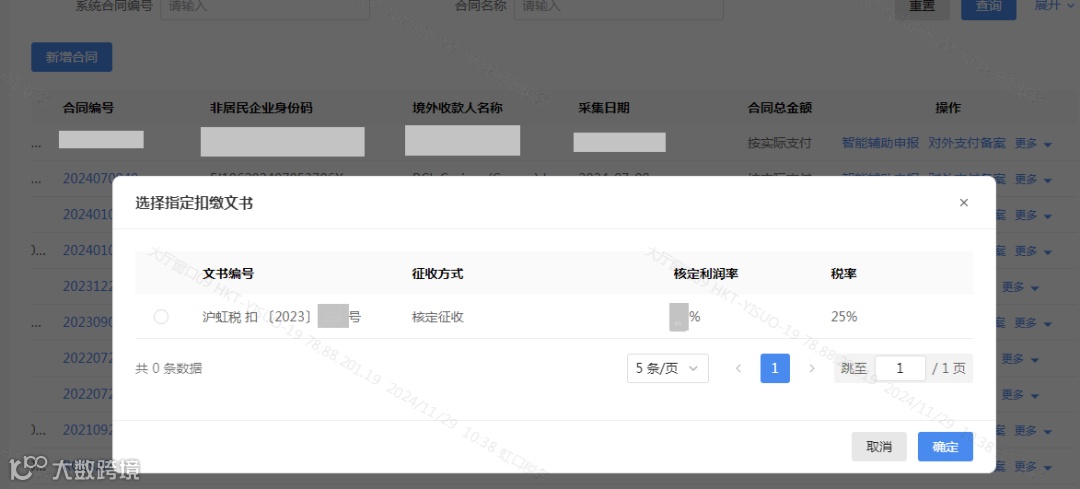Viewport: 1080px width, 489px height.
Task: Click the 操作 column header in background
Action: point(948,108)
